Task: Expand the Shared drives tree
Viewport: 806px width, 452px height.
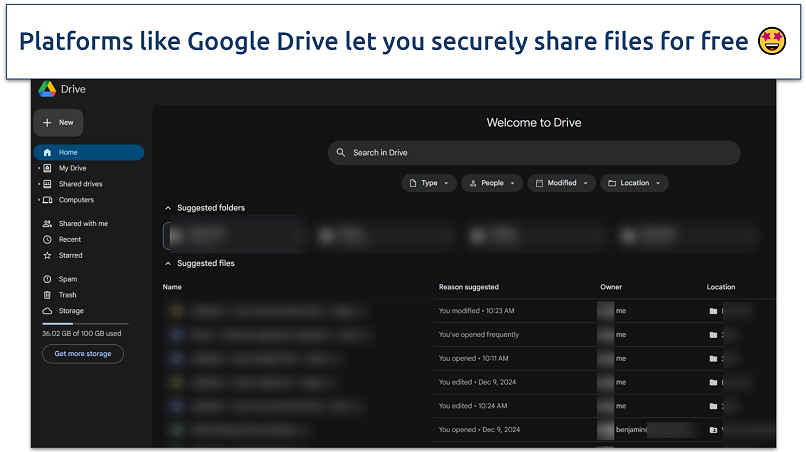Action: 39,184
